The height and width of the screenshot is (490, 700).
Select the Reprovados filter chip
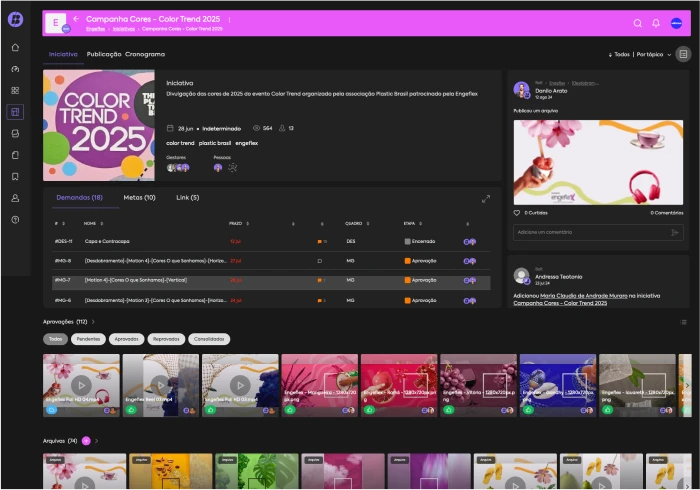tap(165, 339)
